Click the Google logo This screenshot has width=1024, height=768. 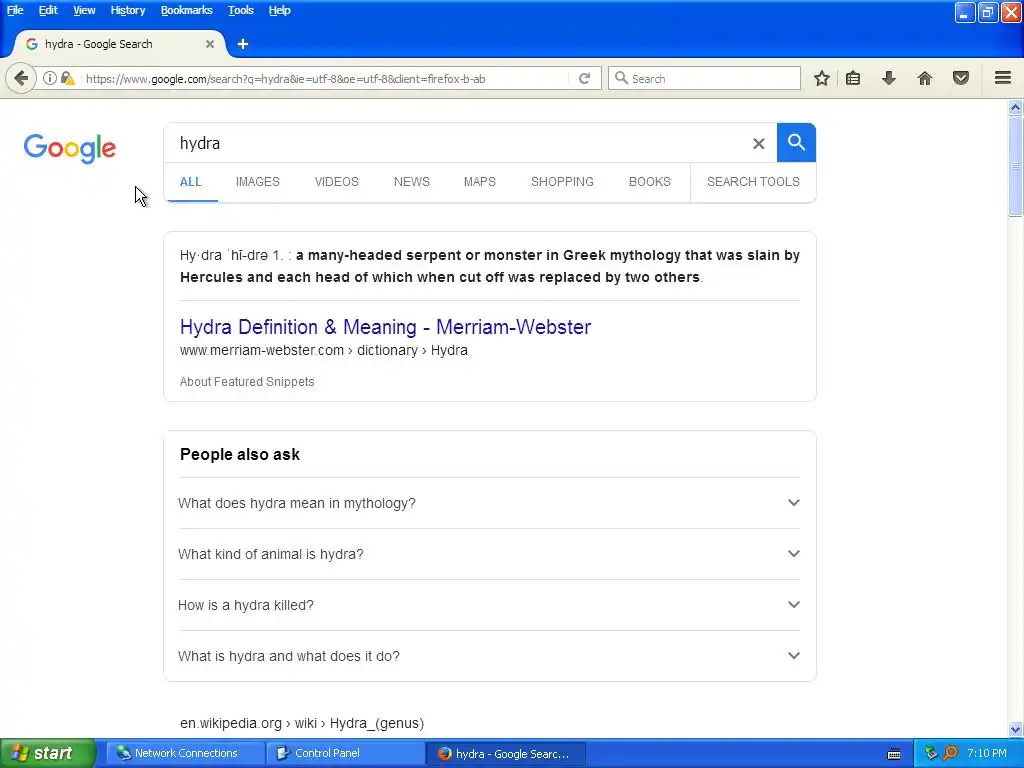[x=70, y=149]
